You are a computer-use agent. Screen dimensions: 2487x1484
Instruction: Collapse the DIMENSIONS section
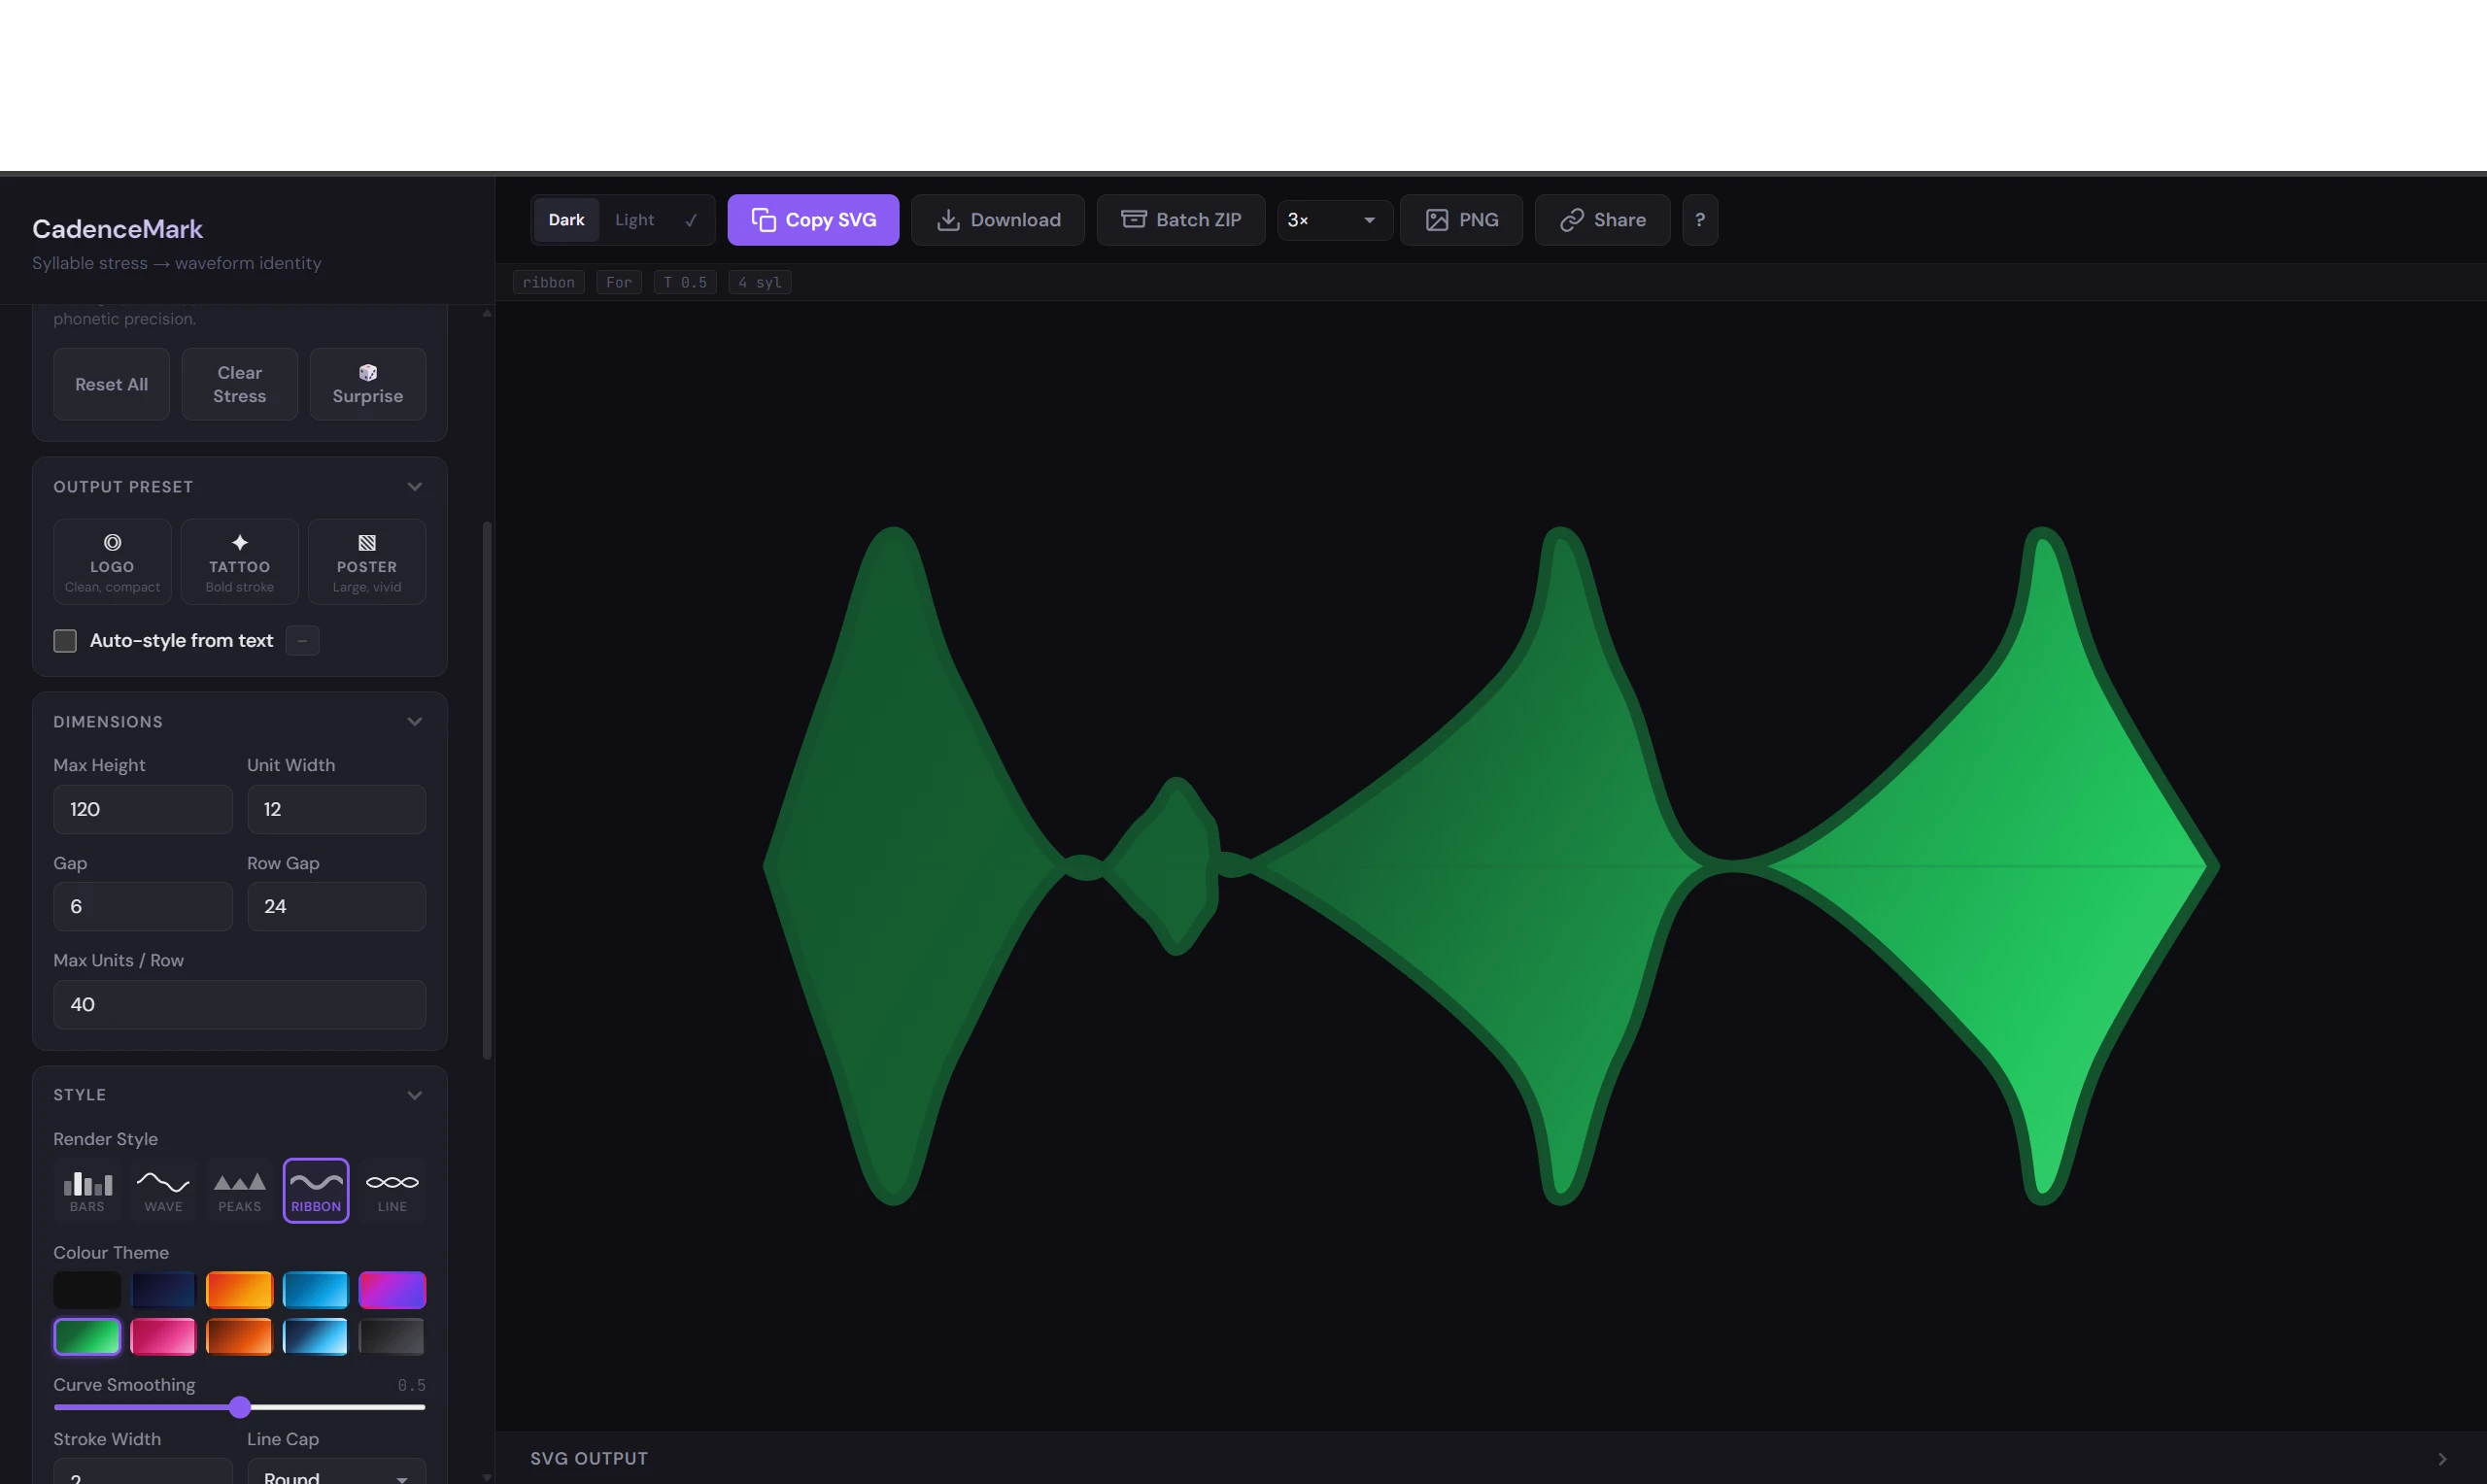pyautogui.click(x=414, y=721)
